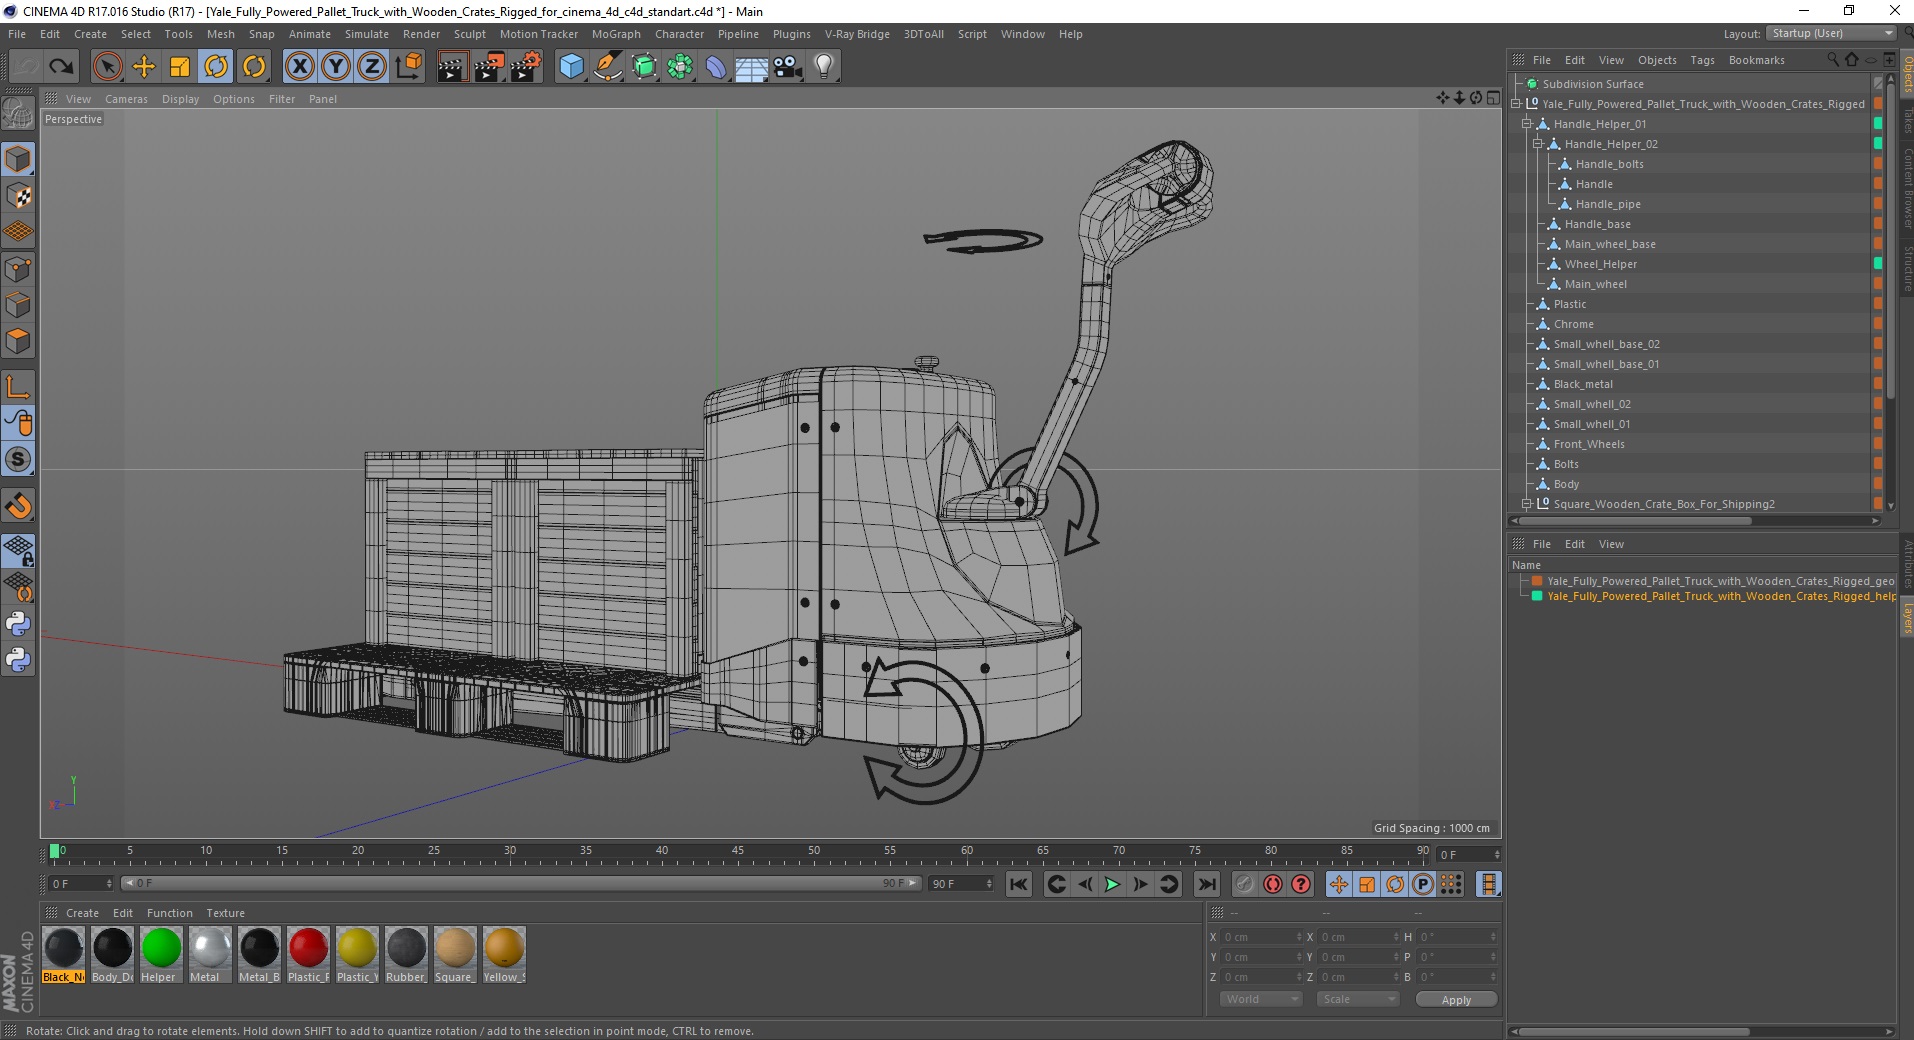
Task: Add a Cube primitive object
Action: point(571,67)
